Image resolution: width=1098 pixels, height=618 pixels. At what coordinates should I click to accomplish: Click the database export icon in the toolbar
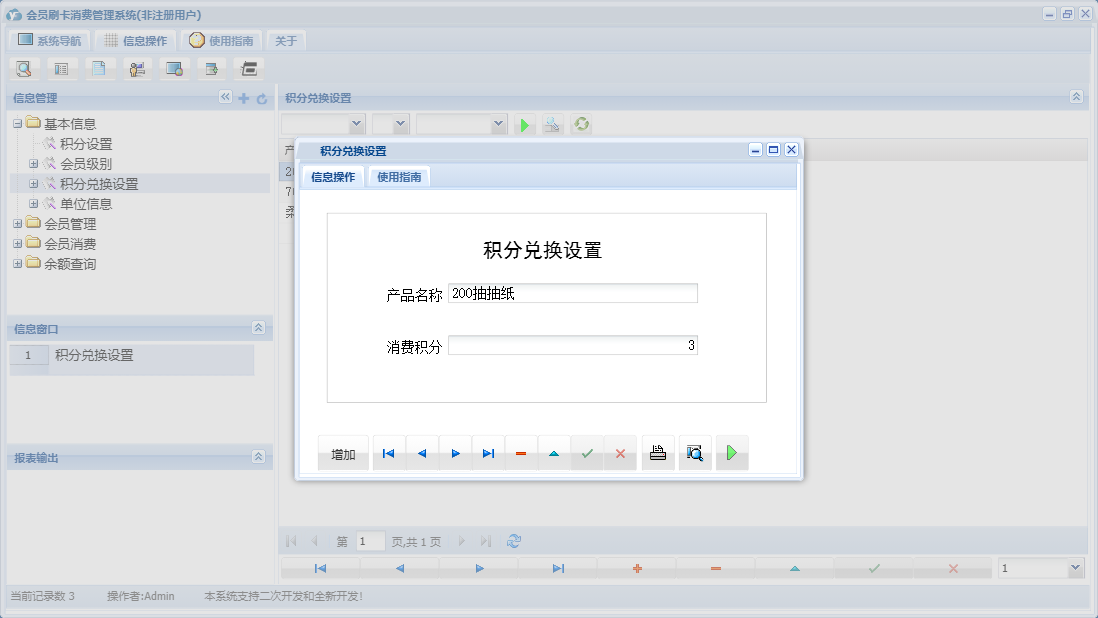coord(211,68)
